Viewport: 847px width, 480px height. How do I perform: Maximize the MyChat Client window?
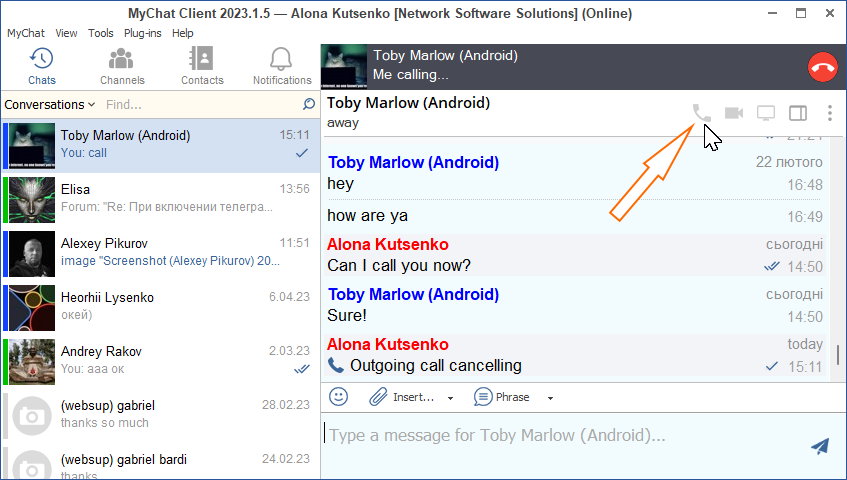click(x=801, y=13)
